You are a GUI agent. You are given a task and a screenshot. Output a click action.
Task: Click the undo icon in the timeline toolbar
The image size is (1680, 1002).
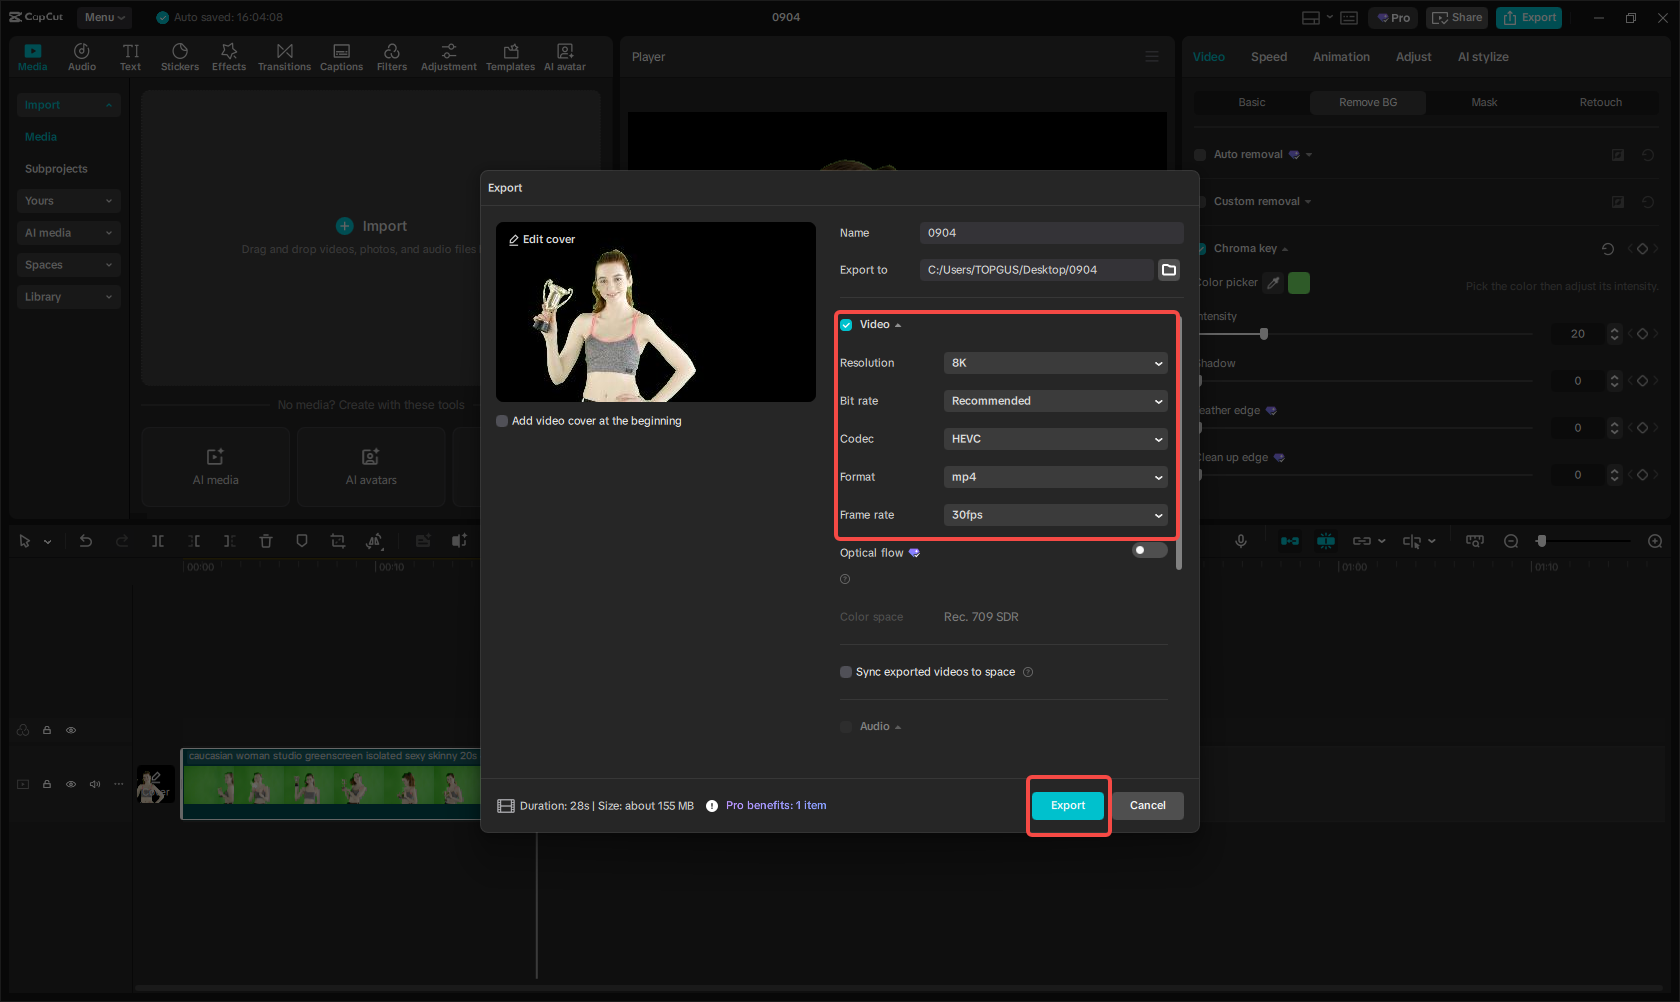point(86,540)
